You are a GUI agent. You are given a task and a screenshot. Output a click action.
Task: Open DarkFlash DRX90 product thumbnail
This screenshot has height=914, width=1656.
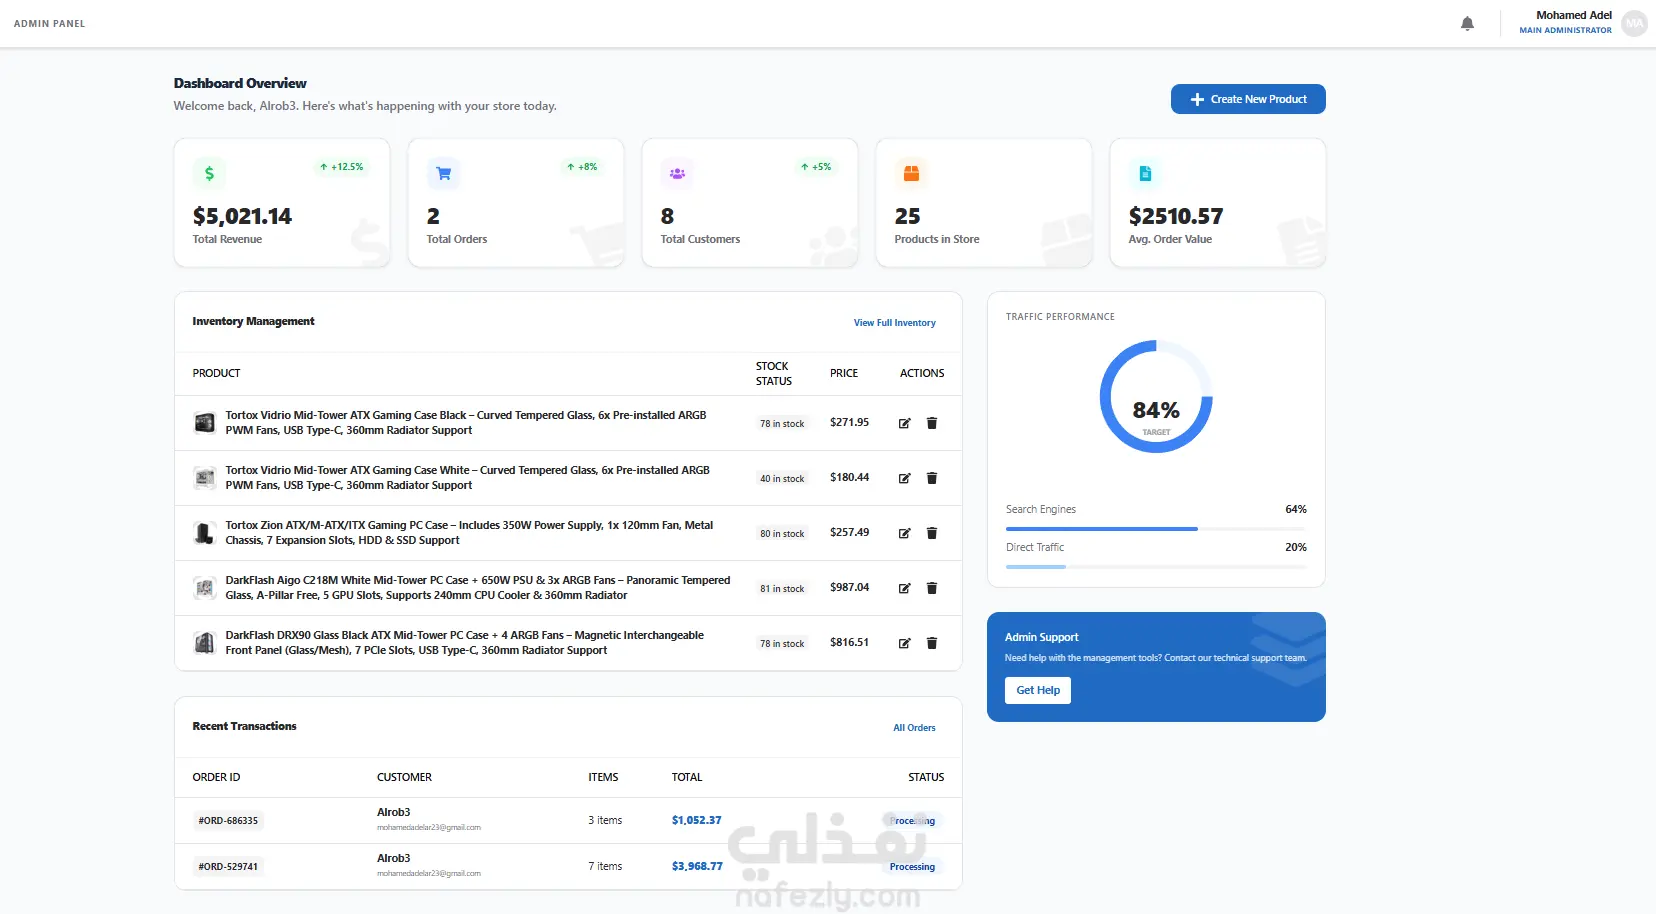click(204, 643)
